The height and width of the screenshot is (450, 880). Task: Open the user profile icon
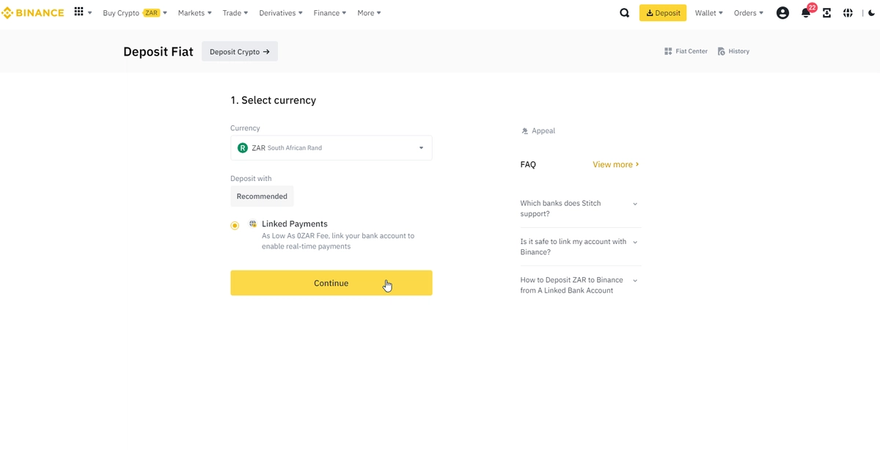coord(782,13)
